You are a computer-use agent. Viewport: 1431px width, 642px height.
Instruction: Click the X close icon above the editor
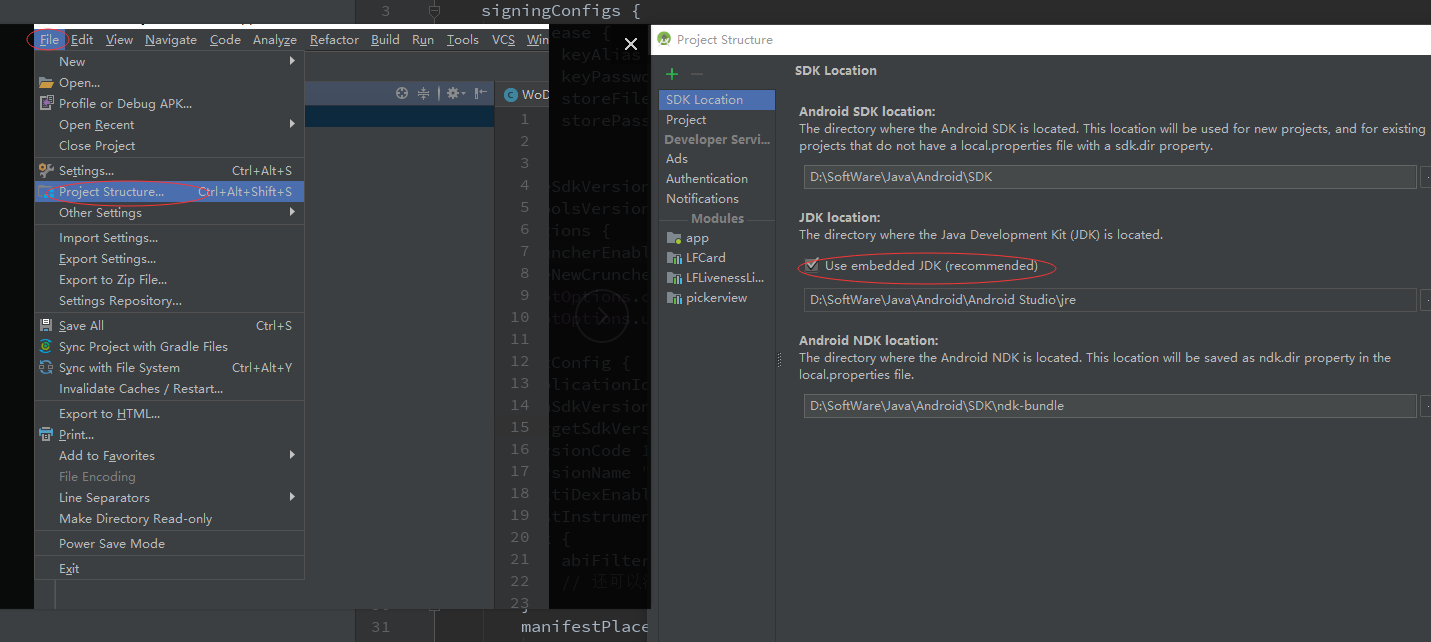(630, 44)
